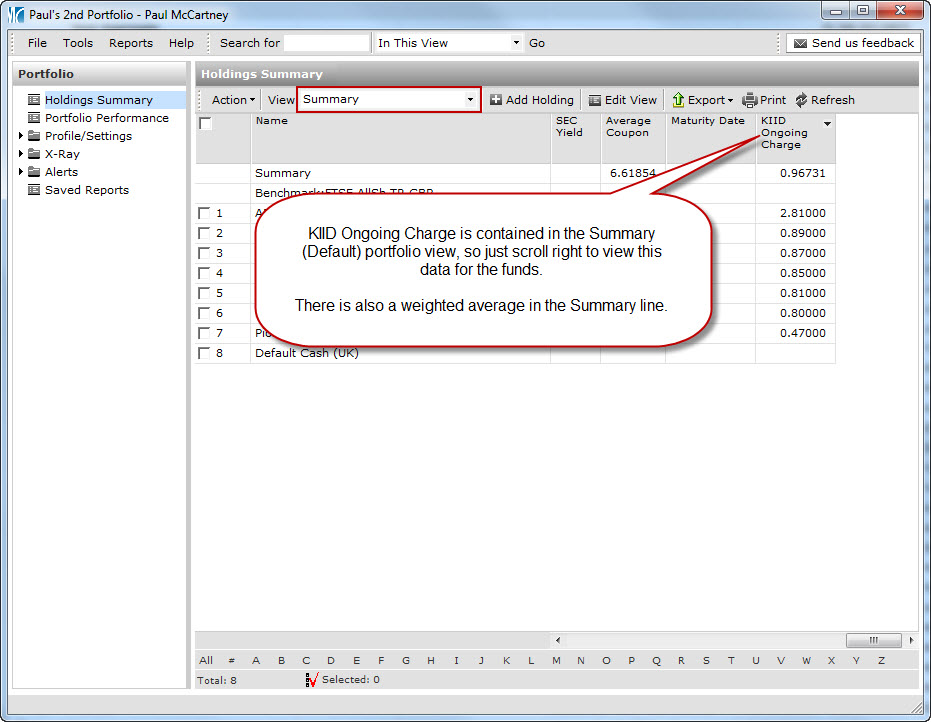Open the View Summary dropdown
The height and width of the screenshot is (722, 931).
[x=470, y=100]
